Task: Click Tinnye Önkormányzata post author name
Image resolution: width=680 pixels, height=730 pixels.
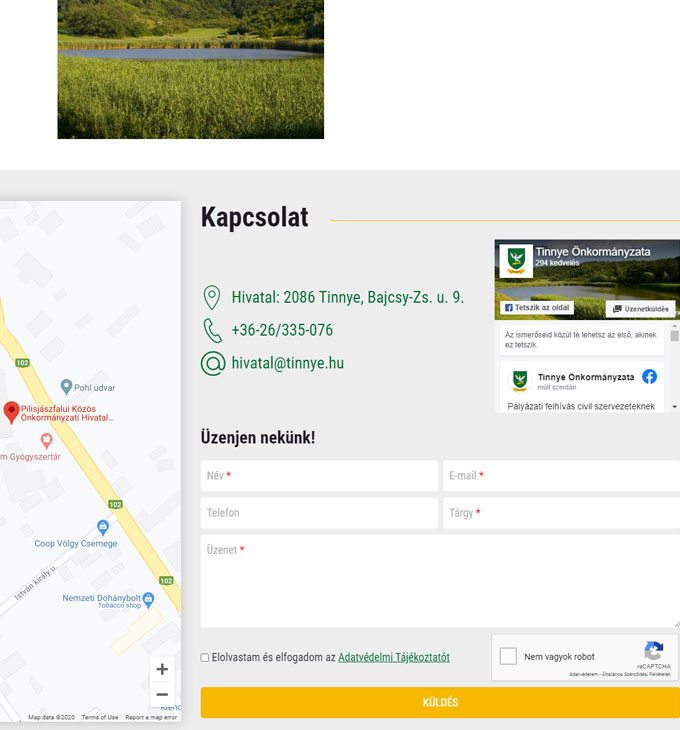Action: point(586,377)
